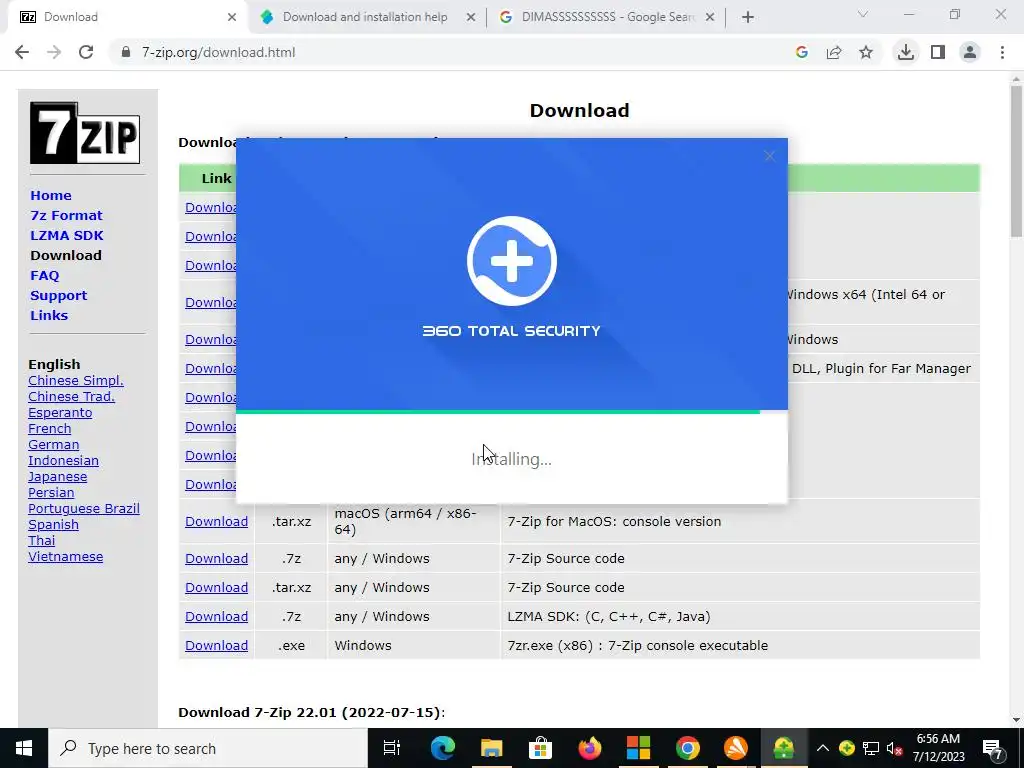Switch language to Portuguese Brazil
The width and height of the screenshot is (1024, 768).
click(x=84, y=509)
